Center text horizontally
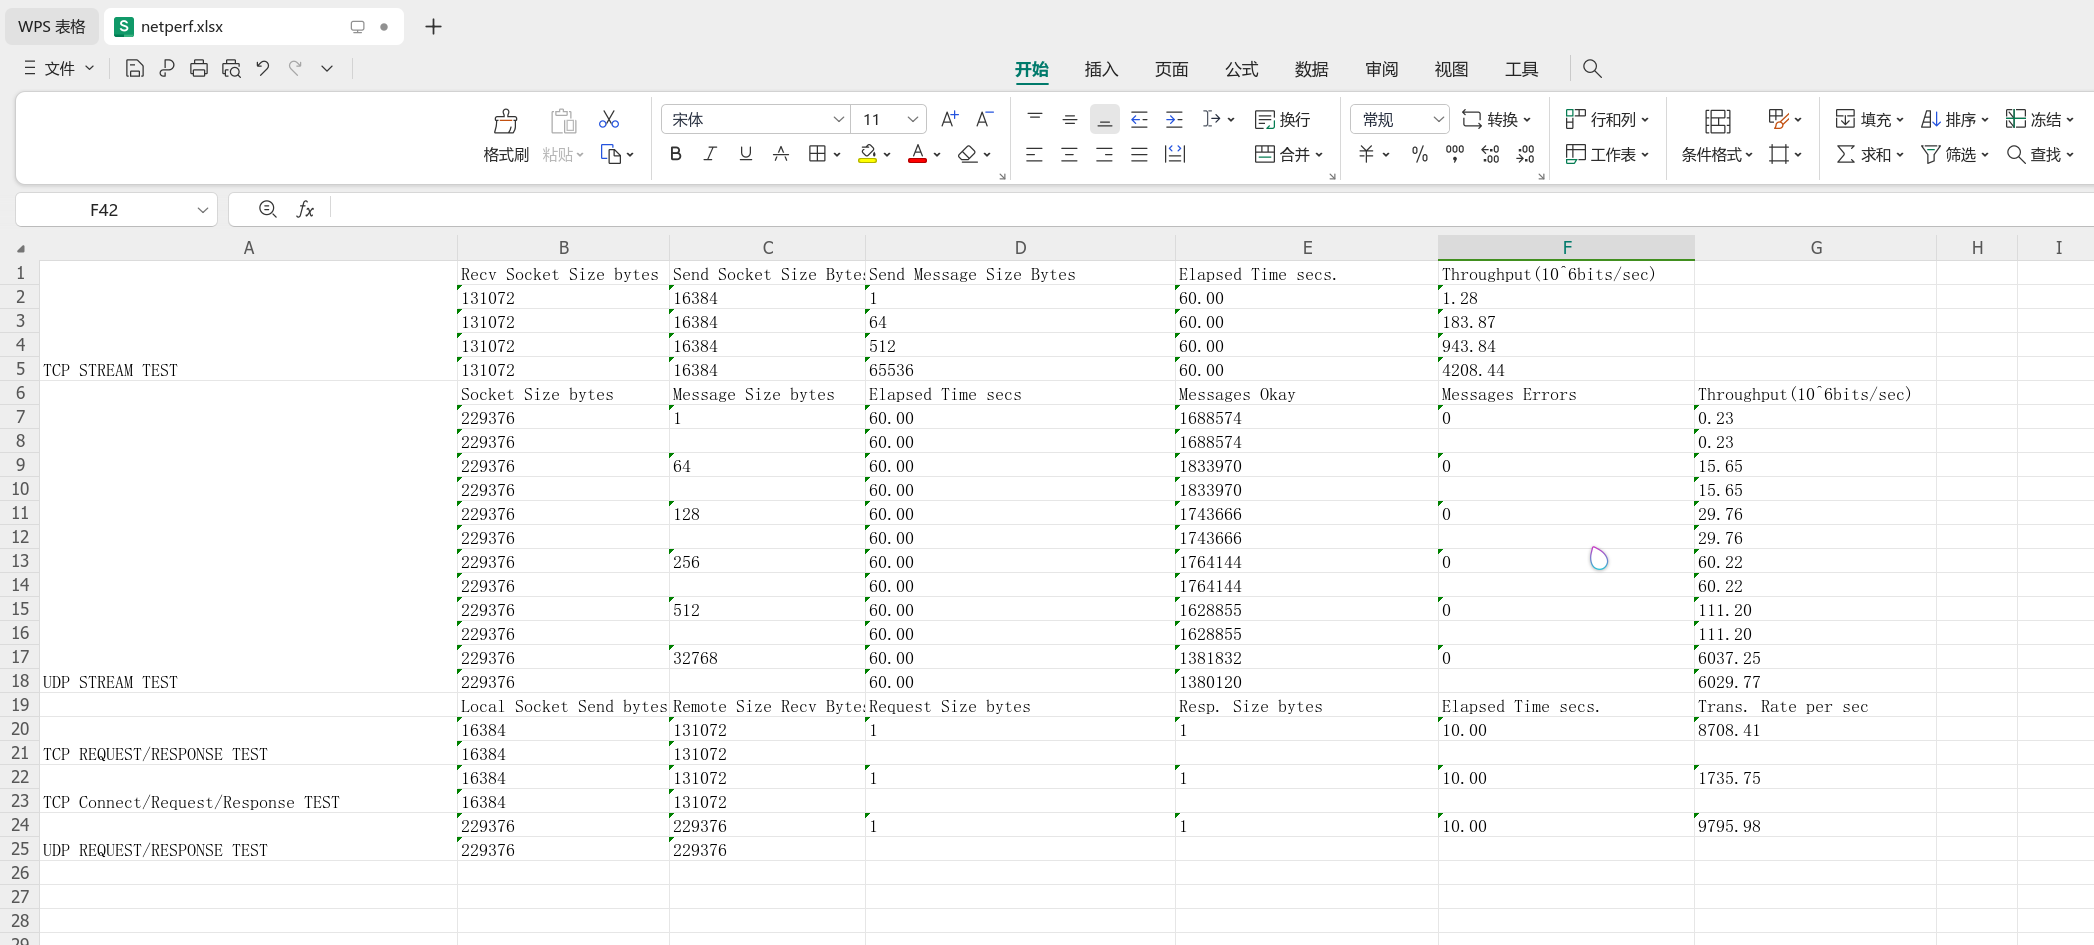 pos(1070,154)
